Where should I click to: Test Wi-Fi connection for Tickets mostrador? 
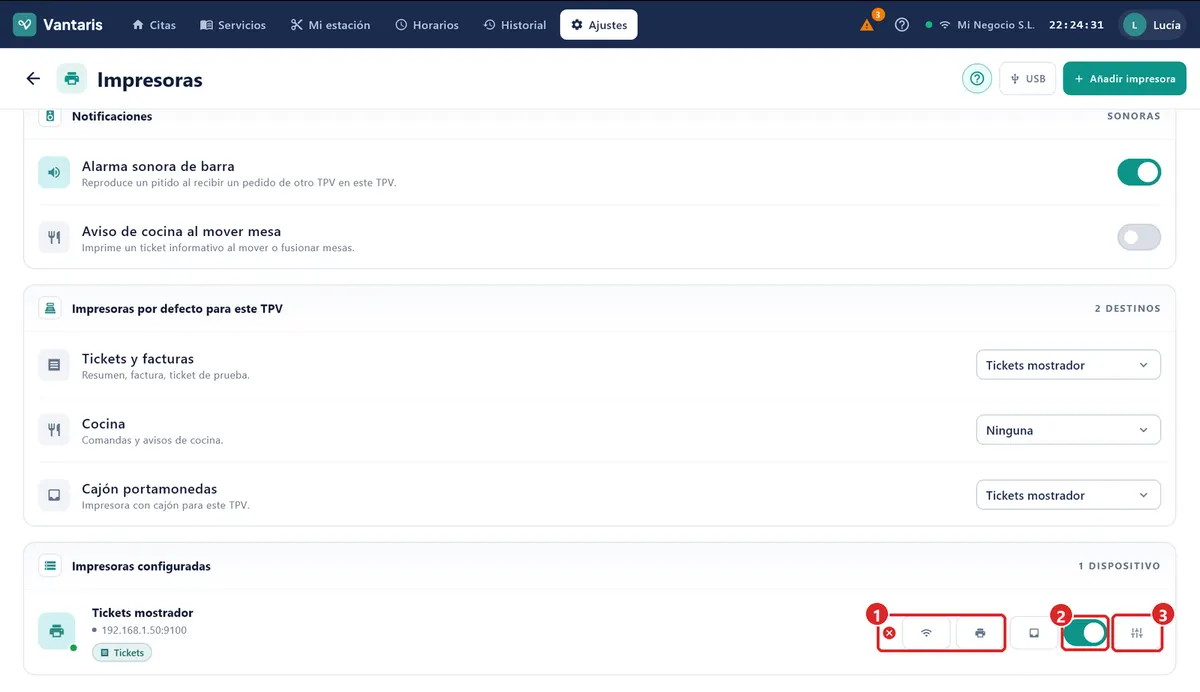927,633
